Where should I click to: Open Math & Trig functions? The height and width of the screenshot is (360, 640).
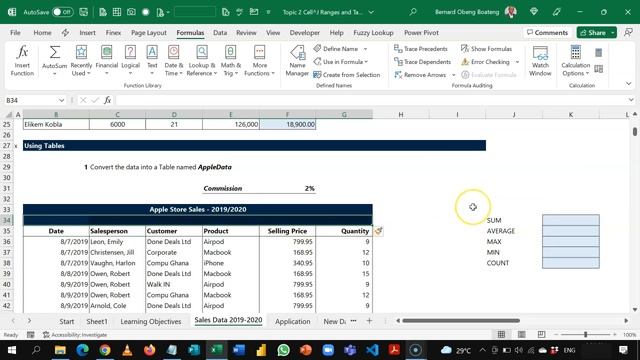231,61
